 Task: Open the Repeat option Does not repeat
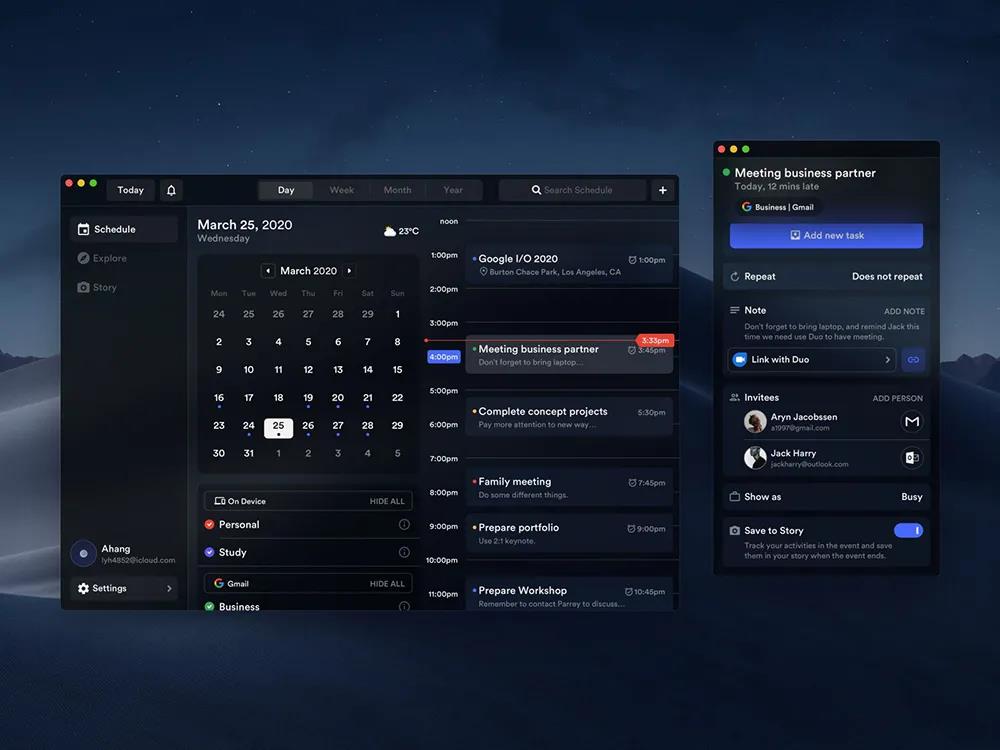(887, 277)
